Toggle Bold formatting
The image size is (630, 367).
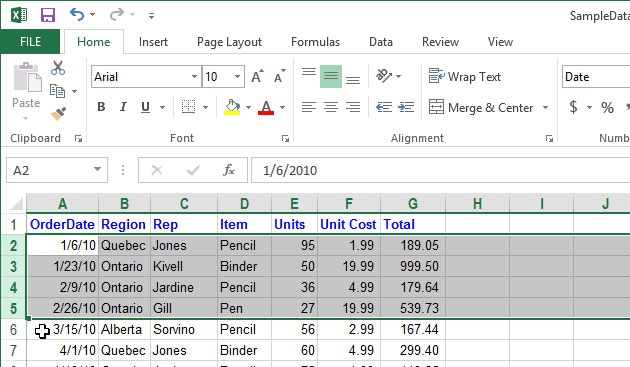pyautogui.click(x=101, y=107)
